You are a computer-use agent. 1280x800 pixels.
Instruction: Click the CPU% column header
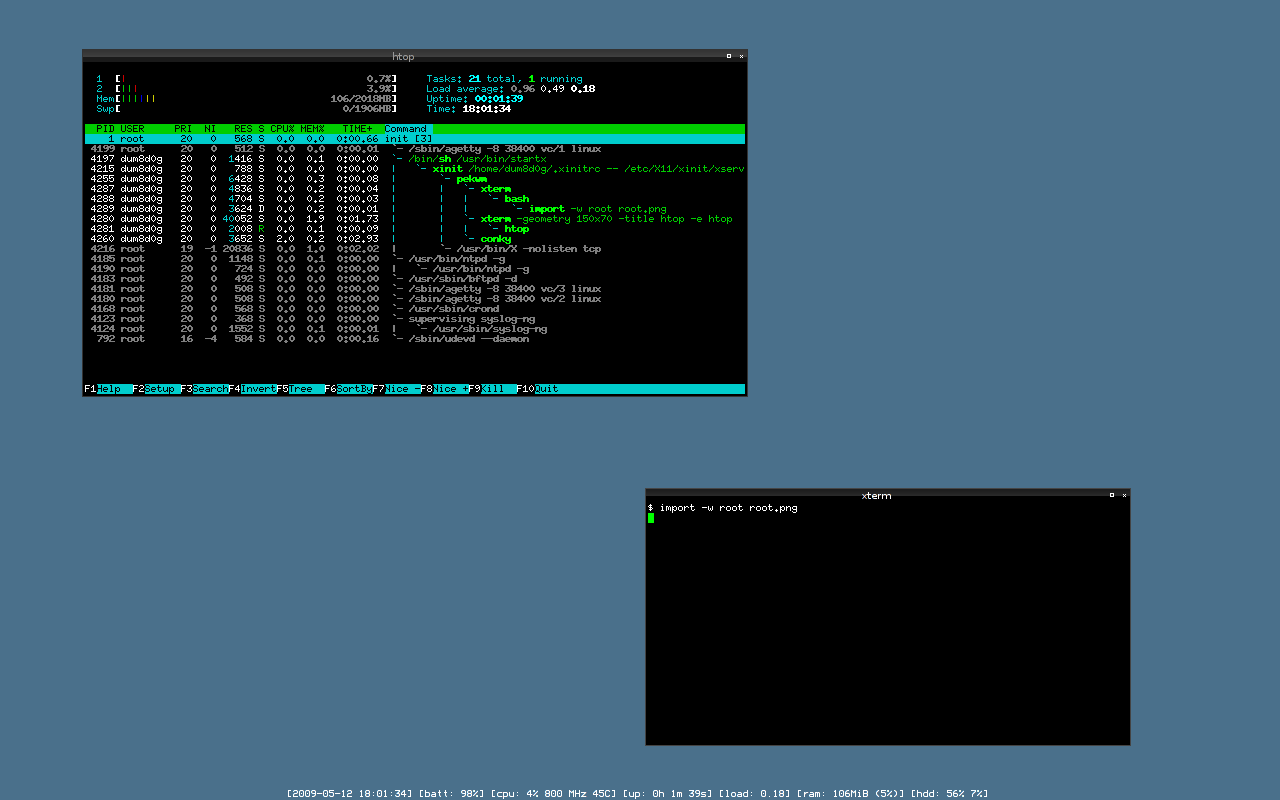[282, 129]
